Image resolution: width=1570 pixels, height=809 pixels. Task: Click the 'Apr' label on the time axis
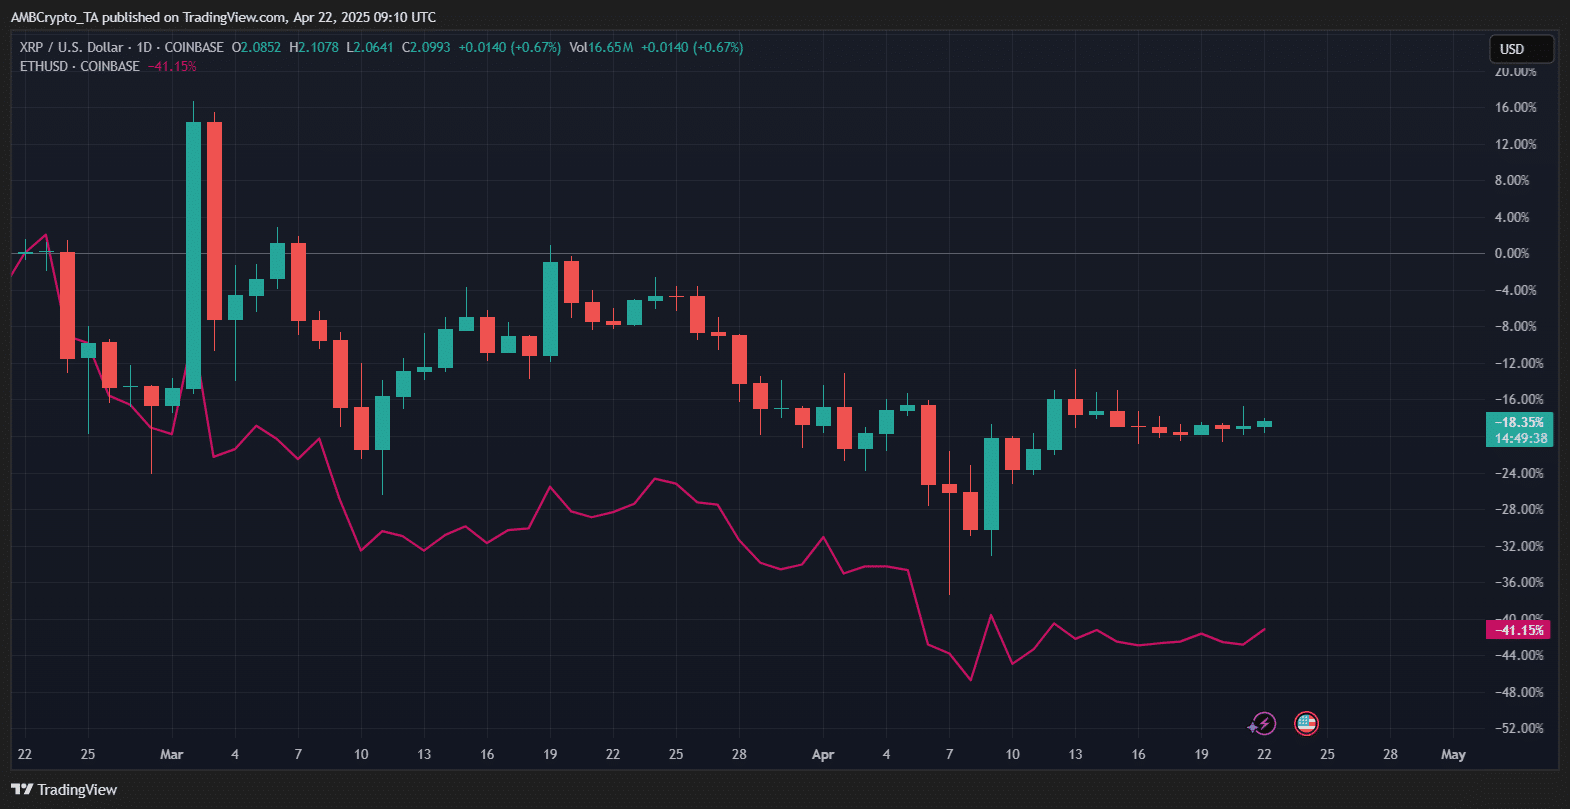[x=822, y=754]
